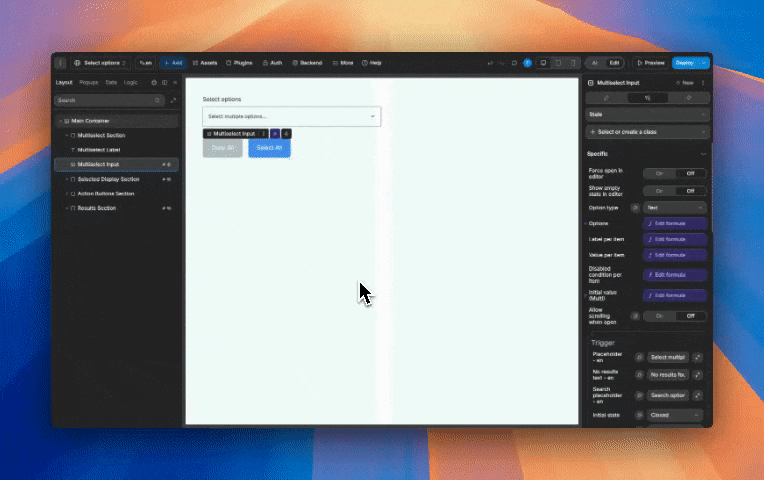The image size is (764, 480).
Task: Open the Plugins menu
Action: 239,63
